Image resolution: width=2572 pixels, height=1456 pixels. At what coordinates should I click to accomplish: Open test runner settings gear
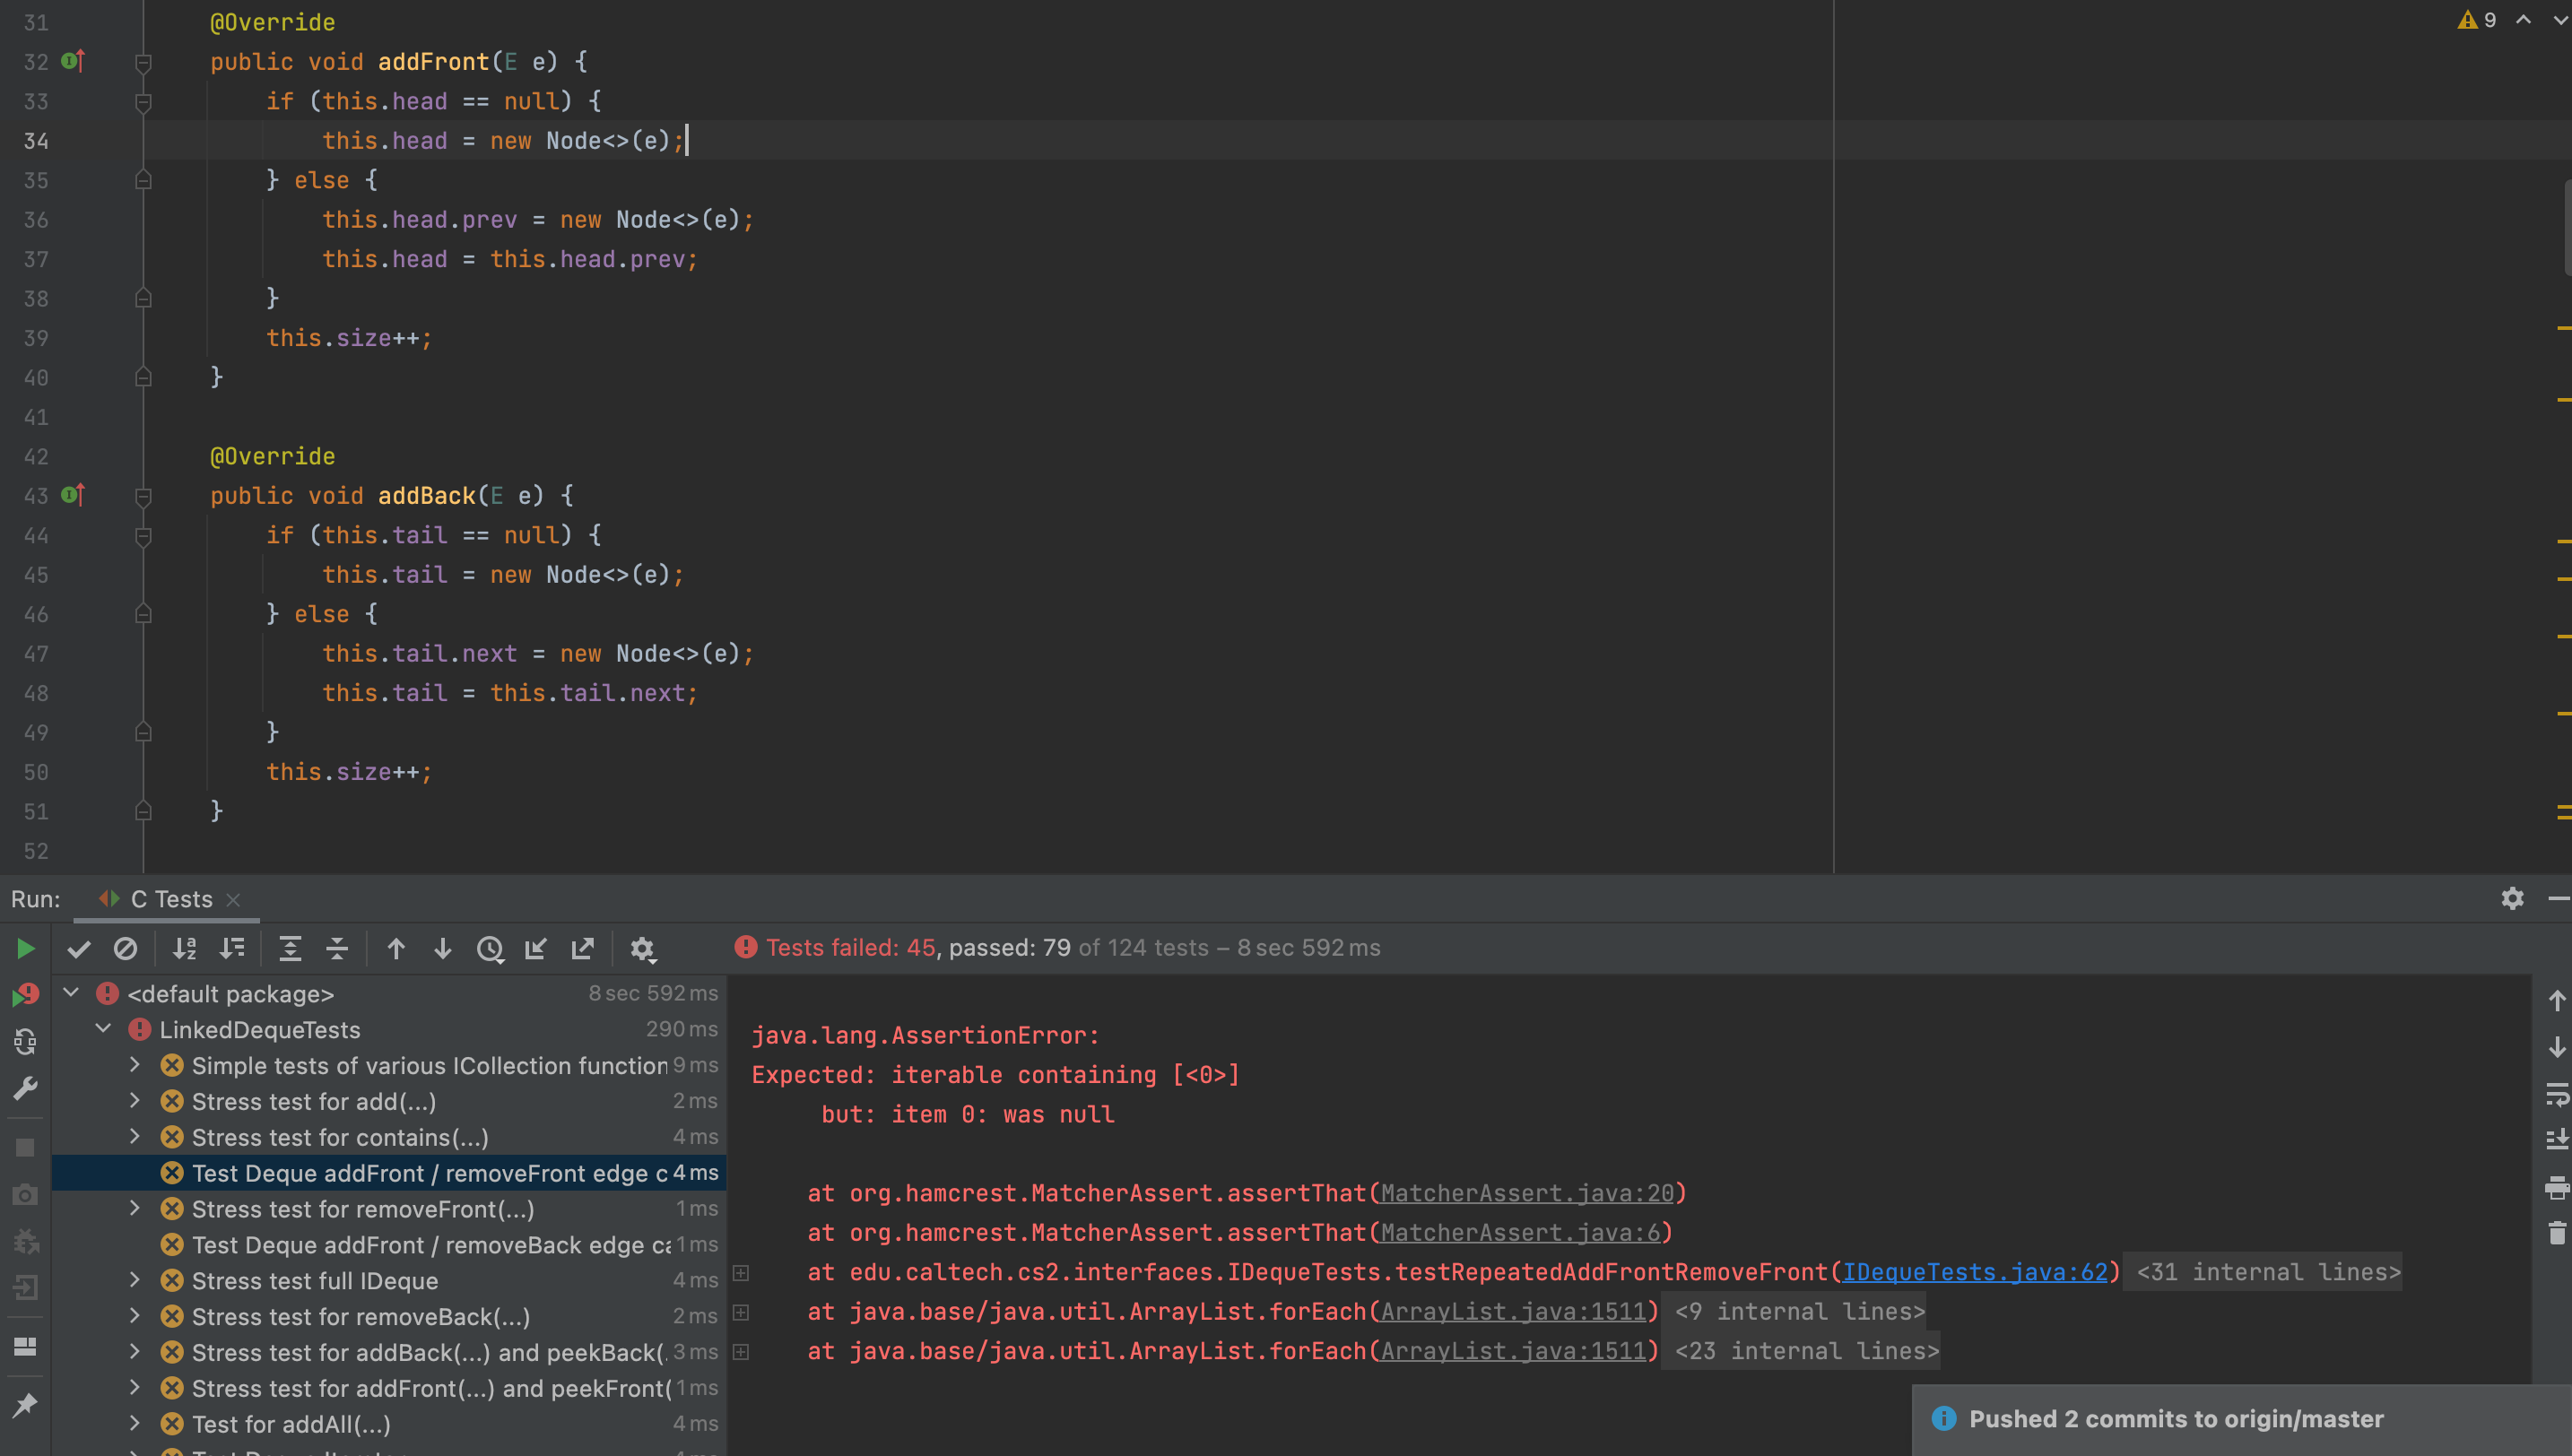point(643,948)
